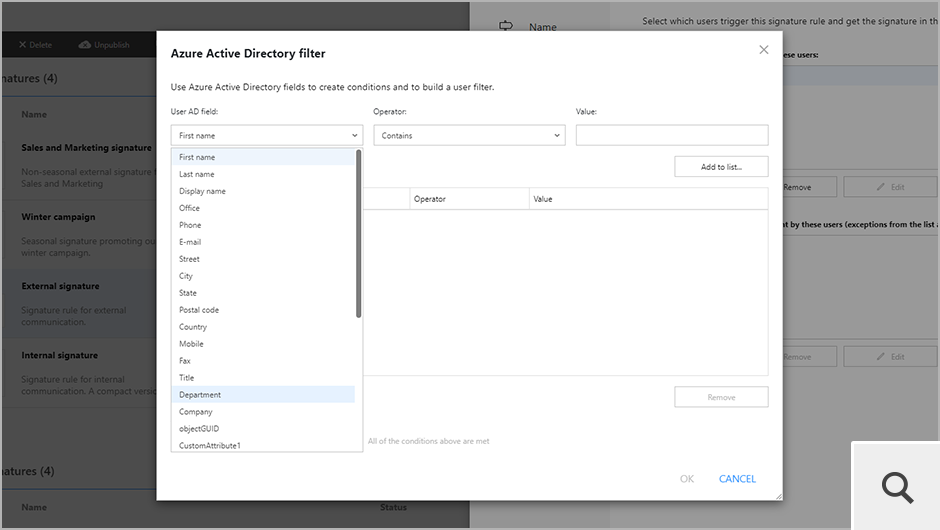Select Title in the field list
Viewport: 940px width, 530px height.
[263, 378]
